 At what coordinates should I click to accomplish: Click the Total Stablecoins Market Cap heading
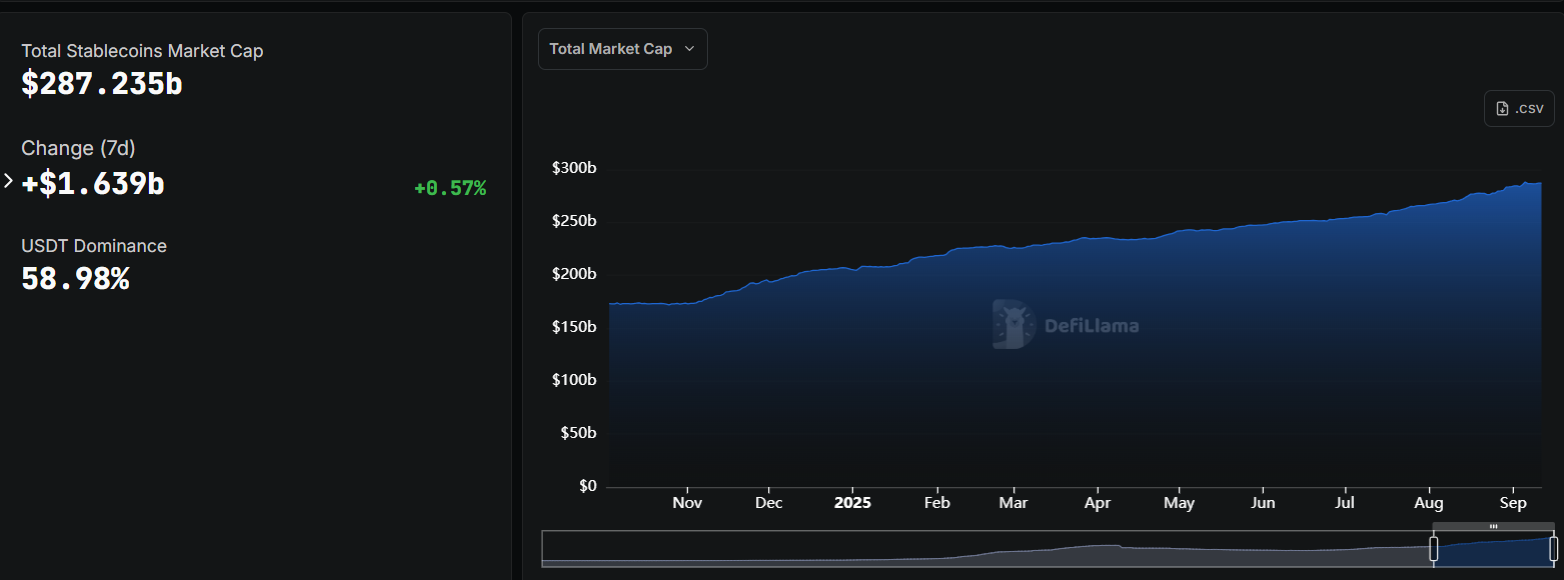click(142, 51)
